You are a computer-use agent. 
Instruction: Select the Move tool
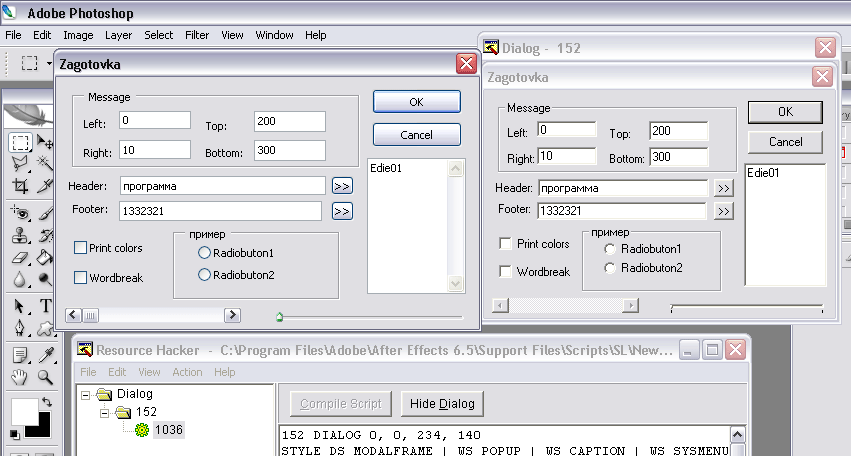45,143
